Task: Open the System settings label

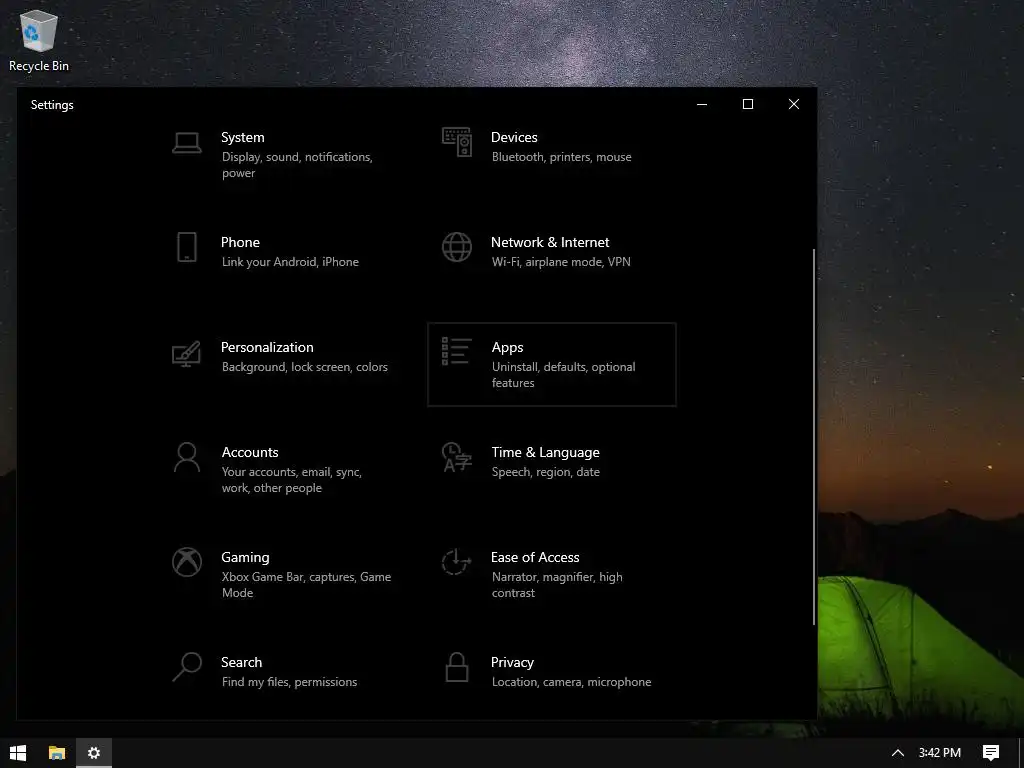Action: (243, 137)
